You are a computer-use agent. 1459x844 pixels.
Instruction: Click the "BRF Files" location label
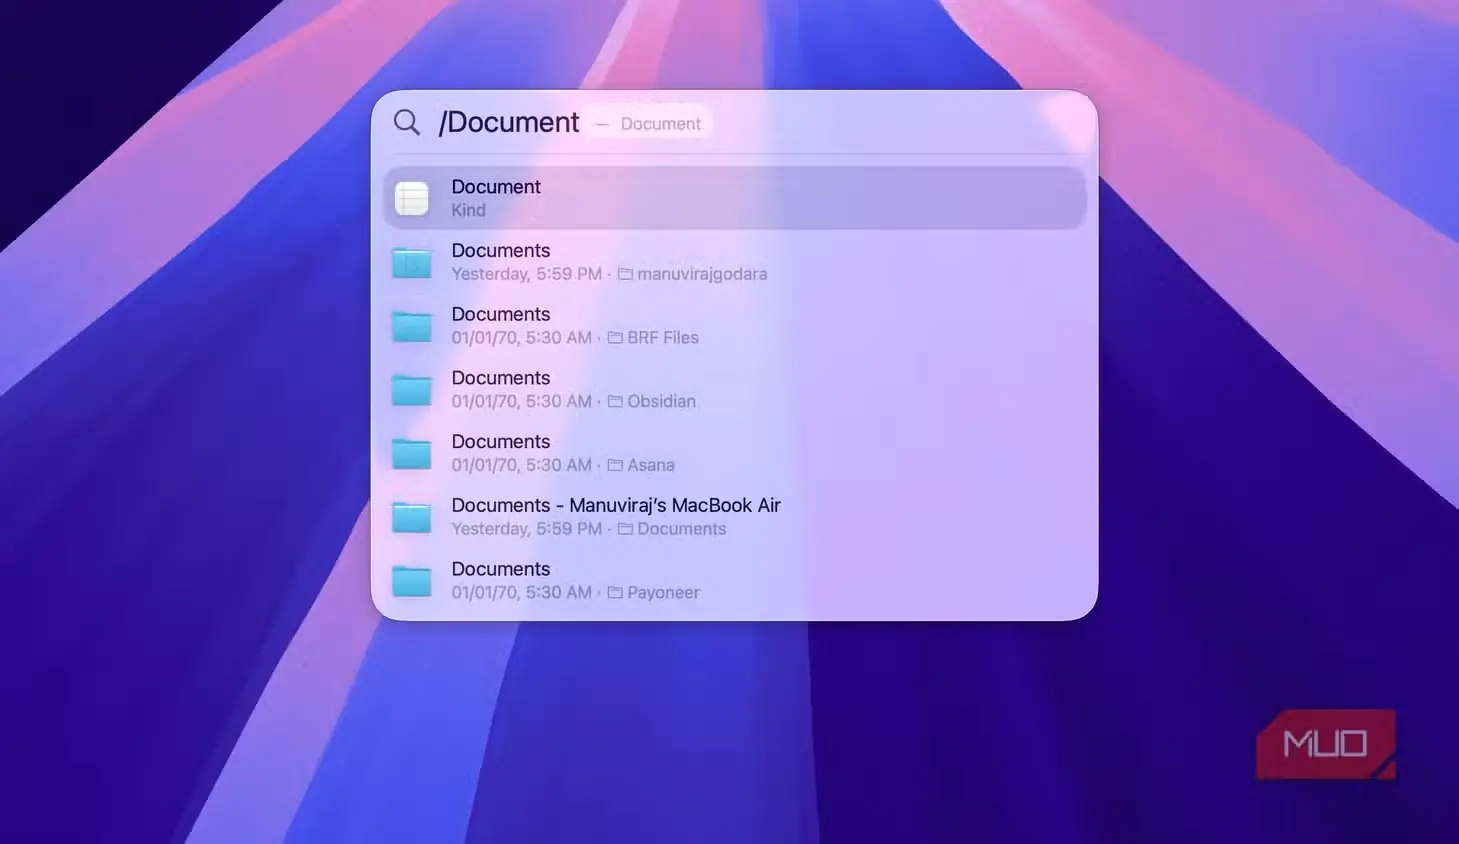click(663, 338)
